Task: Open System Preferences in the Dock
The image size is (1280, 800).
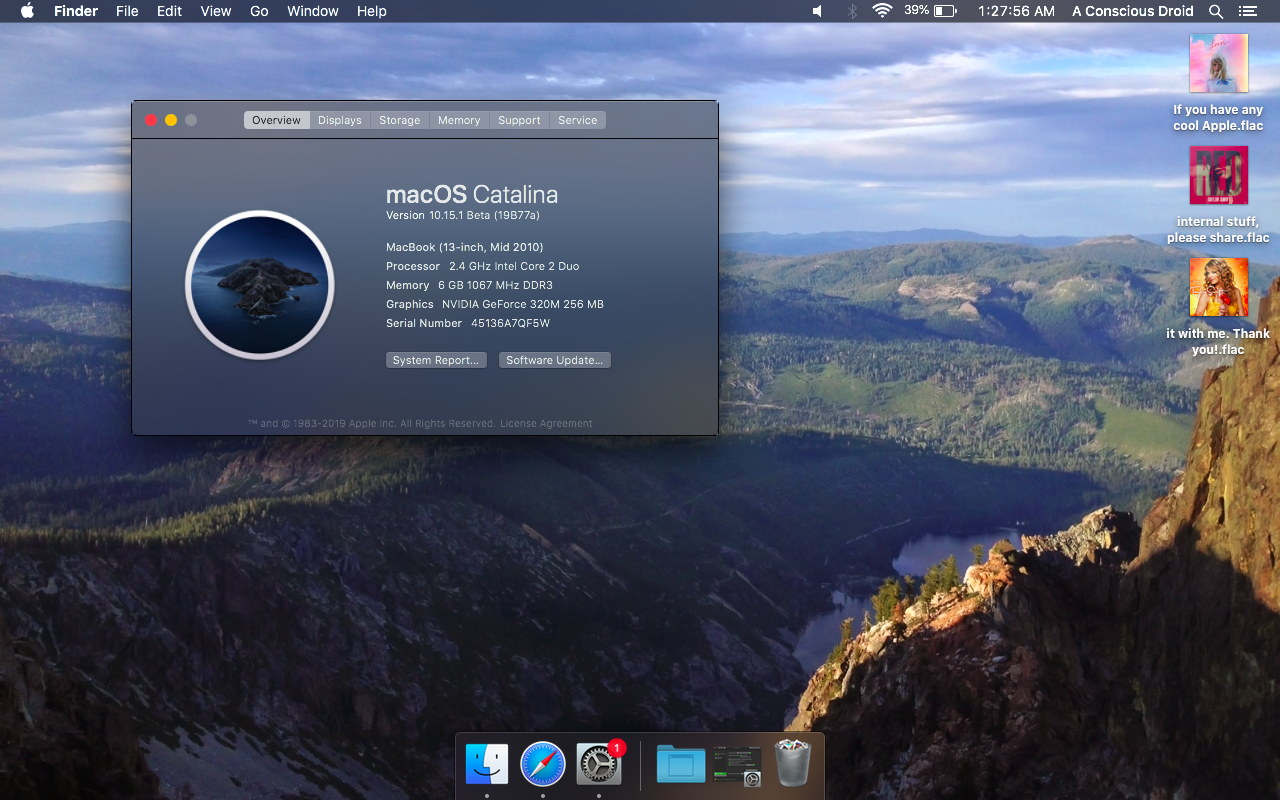Action: pos(599,765)
